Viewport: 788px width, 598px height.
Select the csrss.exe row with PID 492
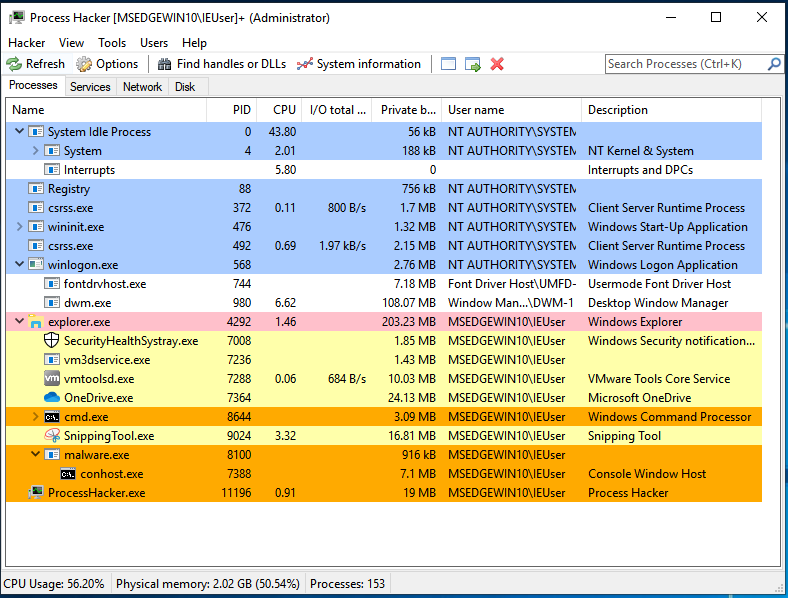coord(384,246)
